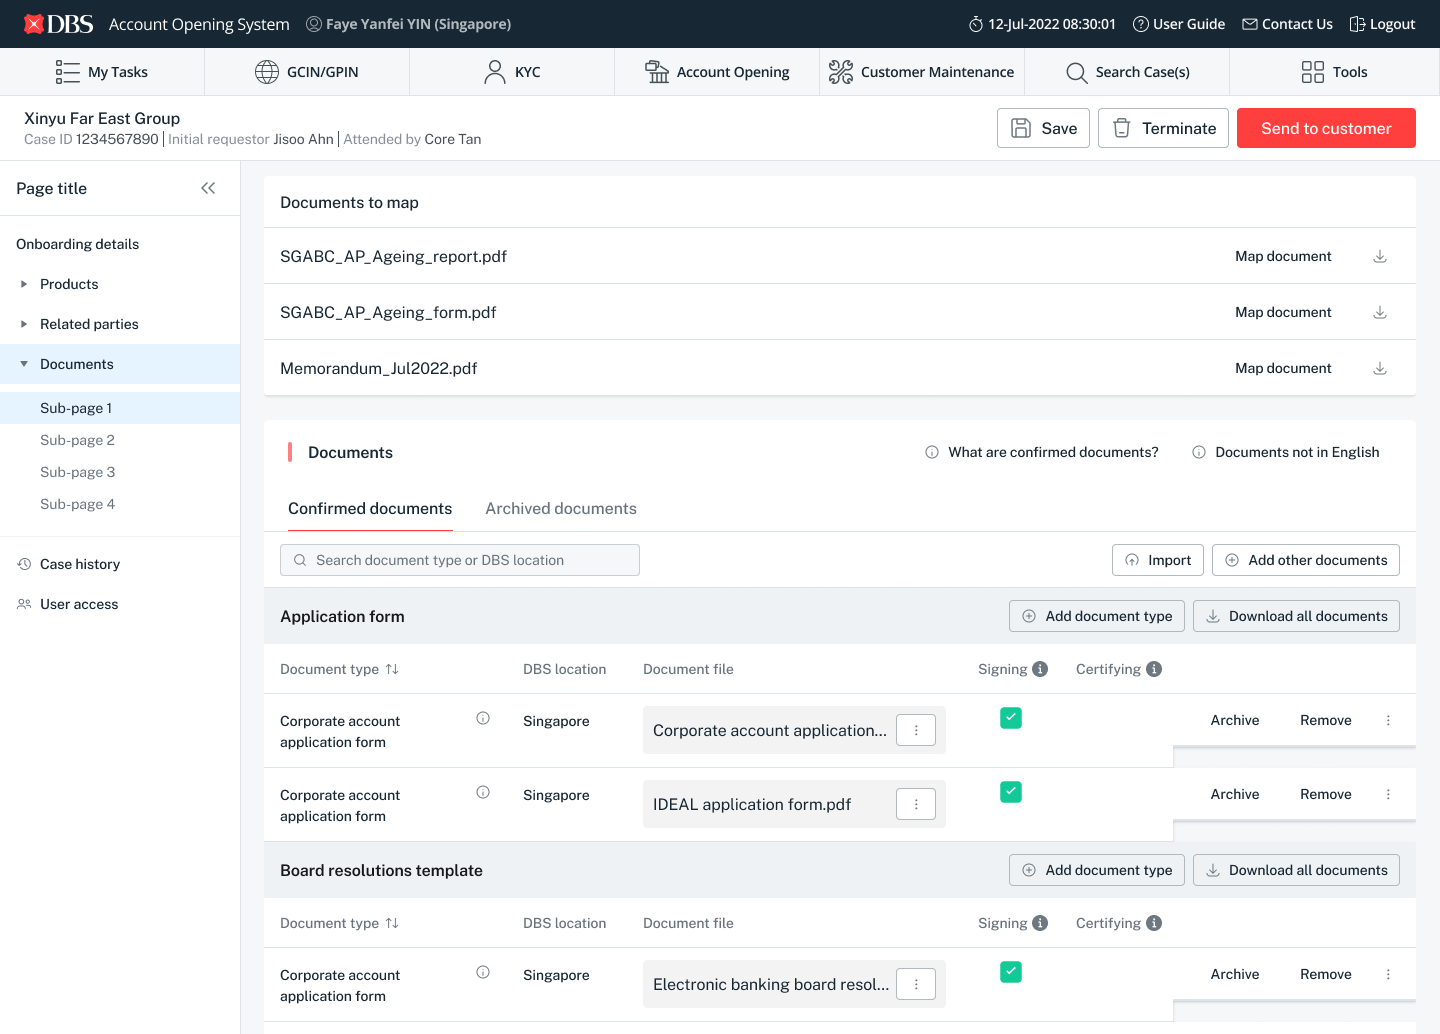1440x1034 pixels.
Task: Open the Account Opening menu
Action: click(717, 72)
